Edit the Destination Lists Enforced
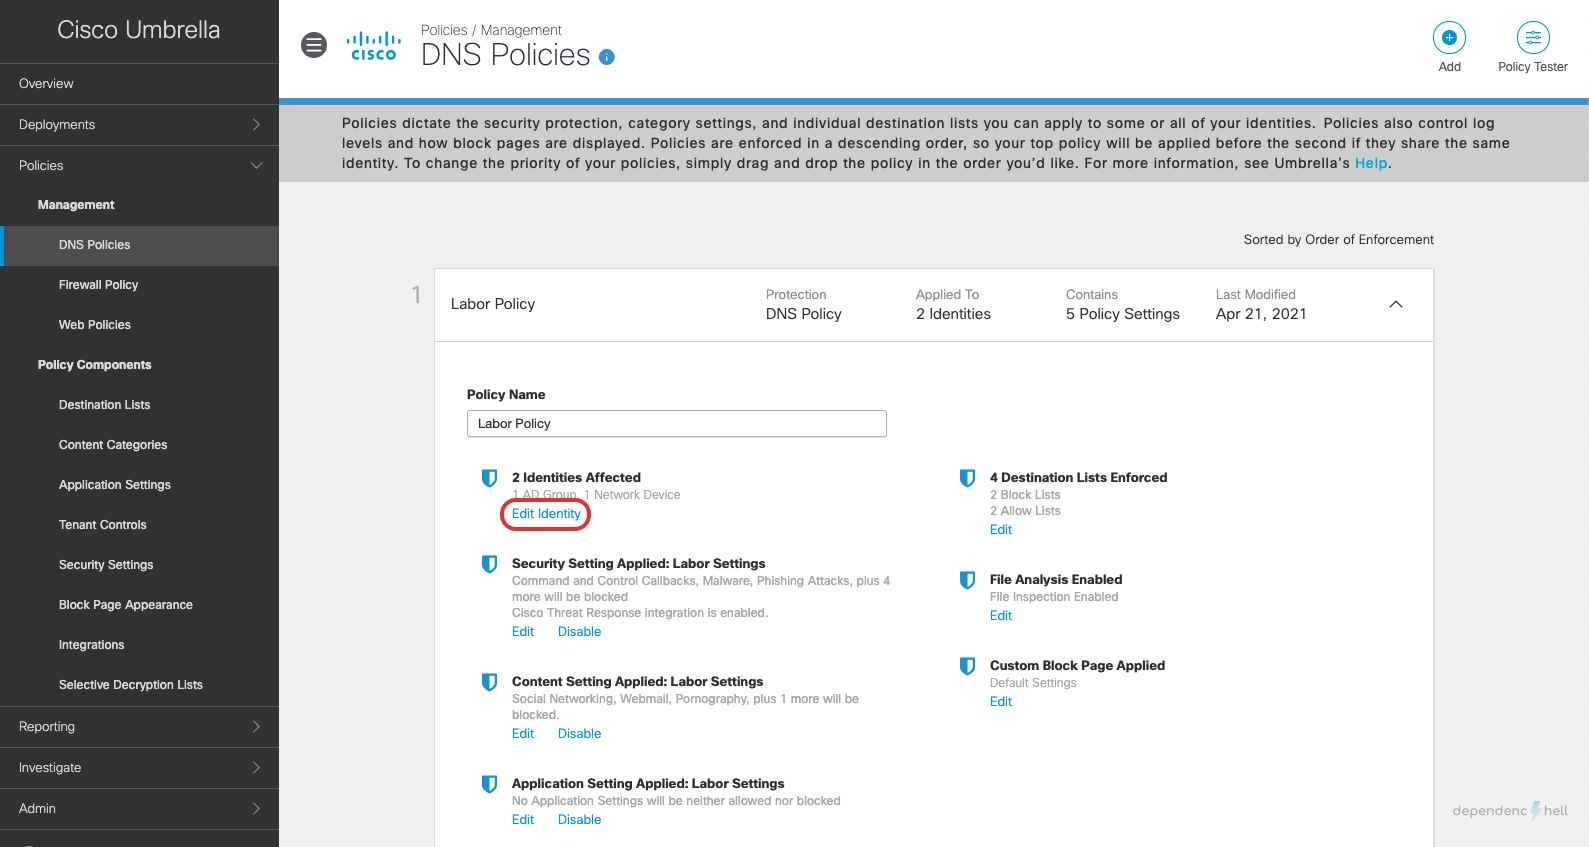The width and height of the screenshot is (1589, 847). [x=1001, y=530]
